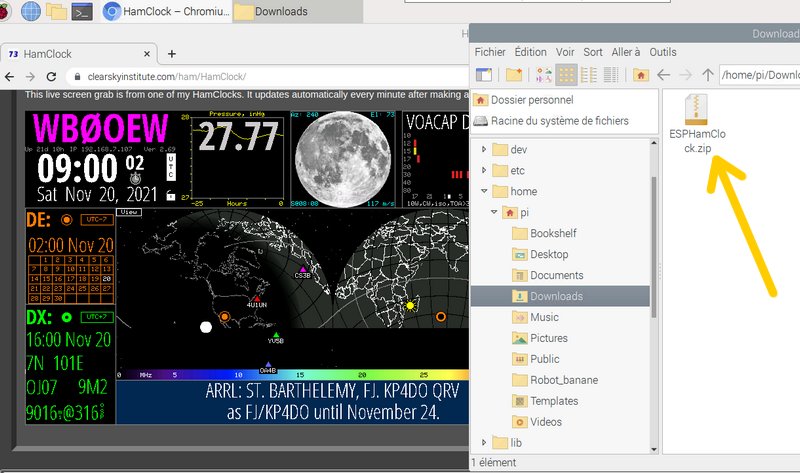Switch to icon view mode
Viewport: 800px width, 473px height.
click(x=566, y=75)
